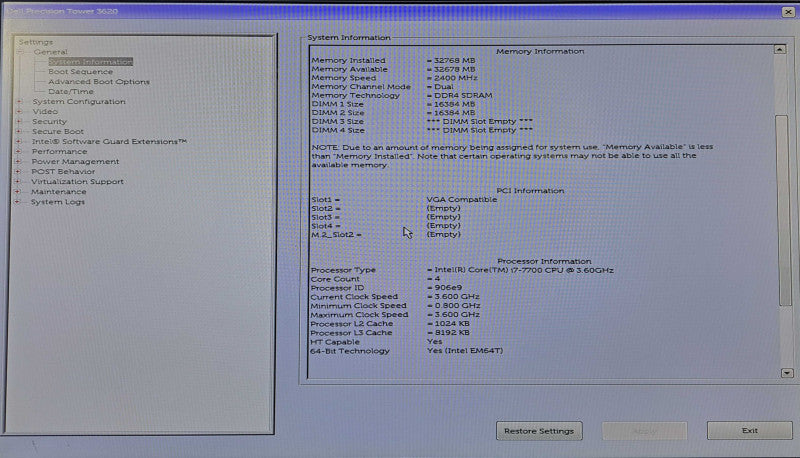Click the Memory Information heading

tap(540, 51)
